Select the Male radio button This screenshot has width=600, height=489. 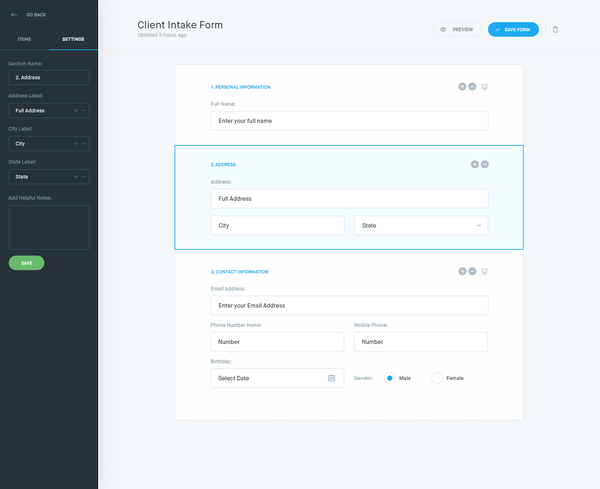[390, 378]
